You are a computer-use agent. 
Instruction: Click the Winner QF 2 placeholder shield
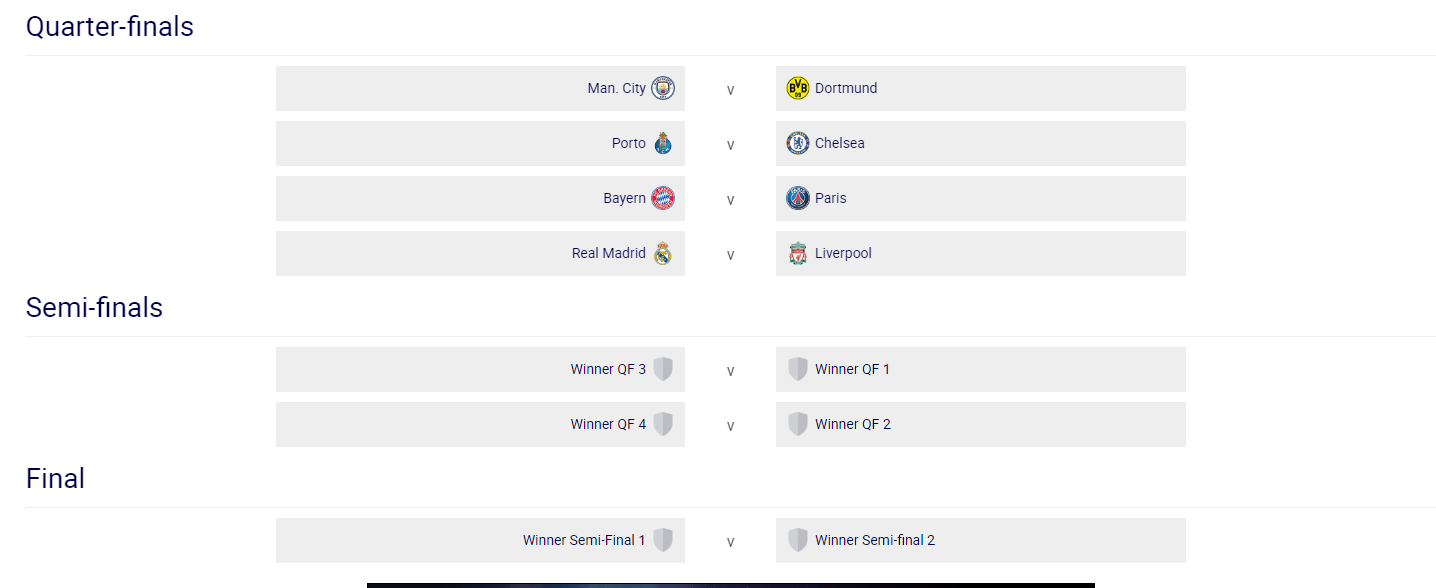pyautogui.click(x=797, y=424)
